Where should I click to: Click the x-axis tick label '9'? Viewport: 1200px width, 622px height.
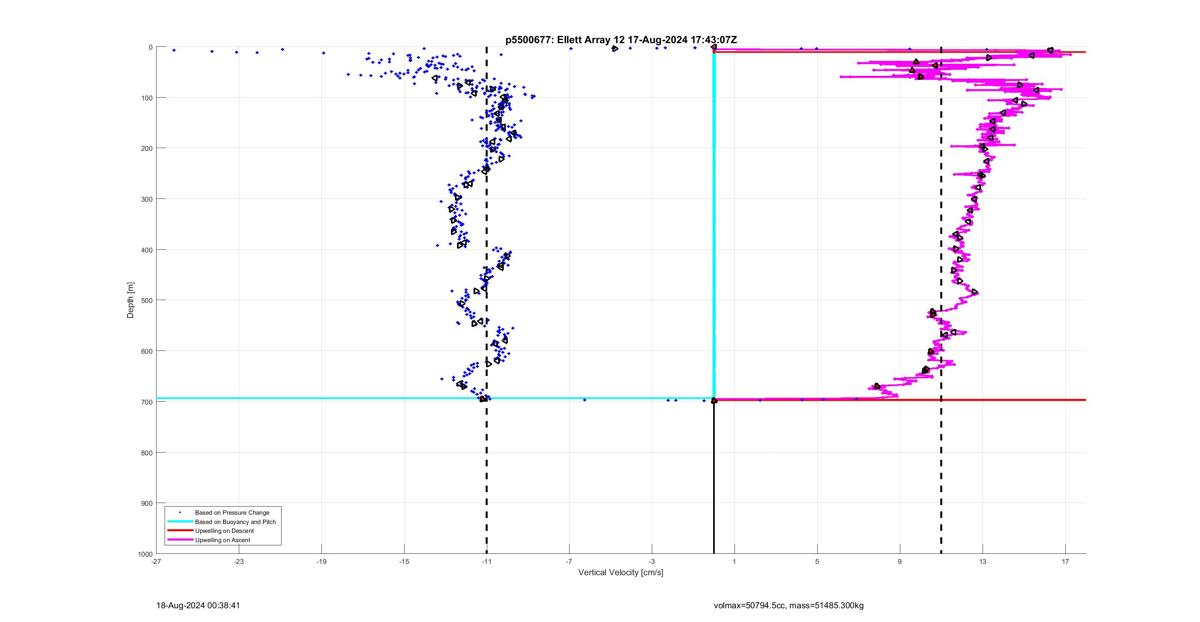coord(900,561)
